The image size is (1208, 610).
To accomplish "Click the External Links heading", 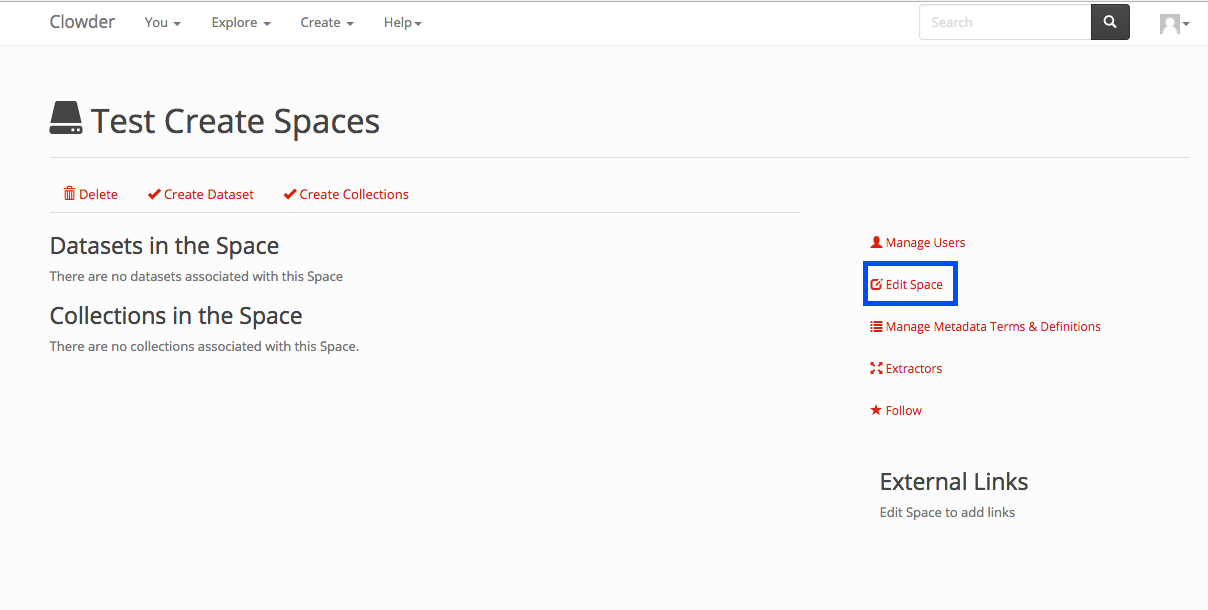I will pos(953,481).
